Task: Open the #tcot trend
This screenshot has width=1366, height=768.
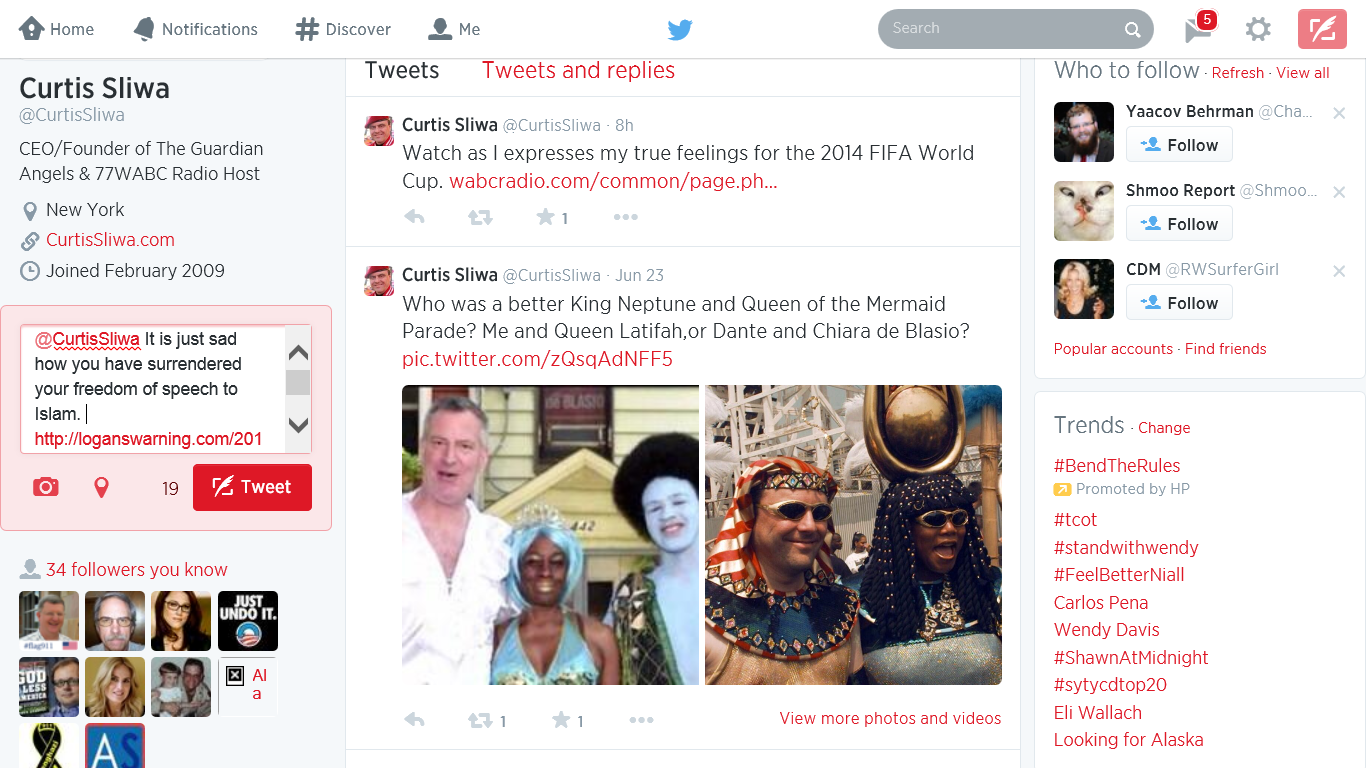Action: (x=1075, y=520)
